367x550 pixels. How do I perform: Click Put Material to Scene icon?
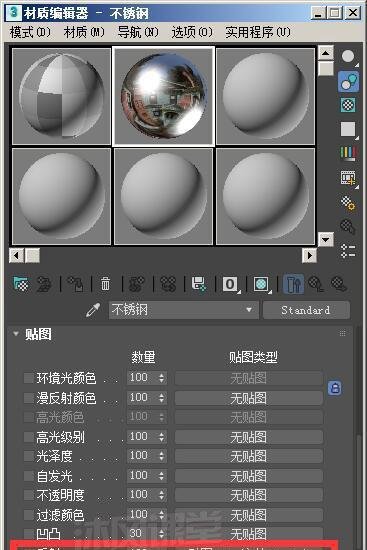pos(45,284)
